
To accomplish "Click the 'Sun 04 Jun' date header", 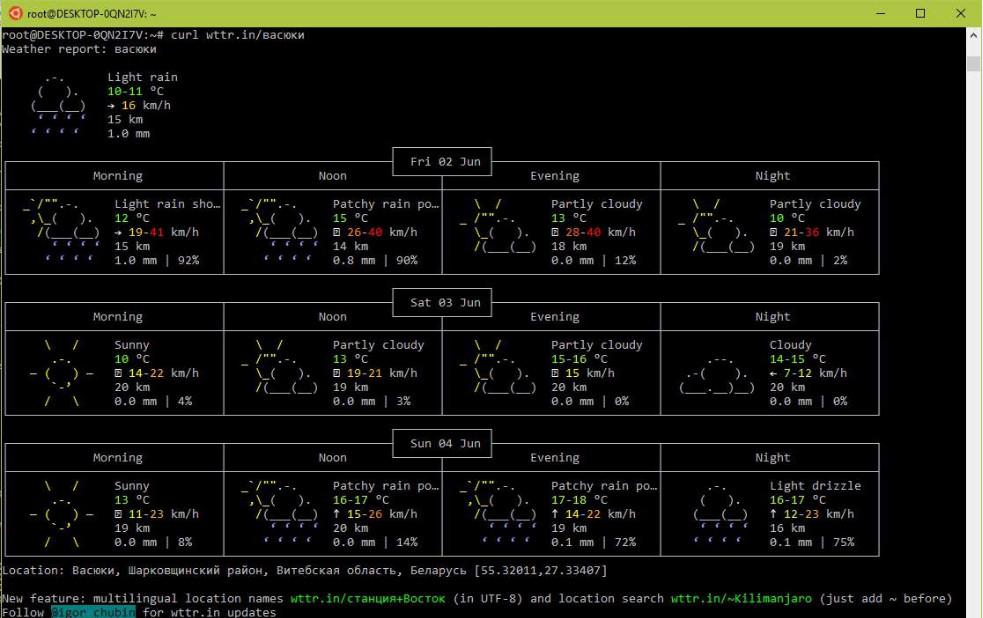I will [445, 444].
